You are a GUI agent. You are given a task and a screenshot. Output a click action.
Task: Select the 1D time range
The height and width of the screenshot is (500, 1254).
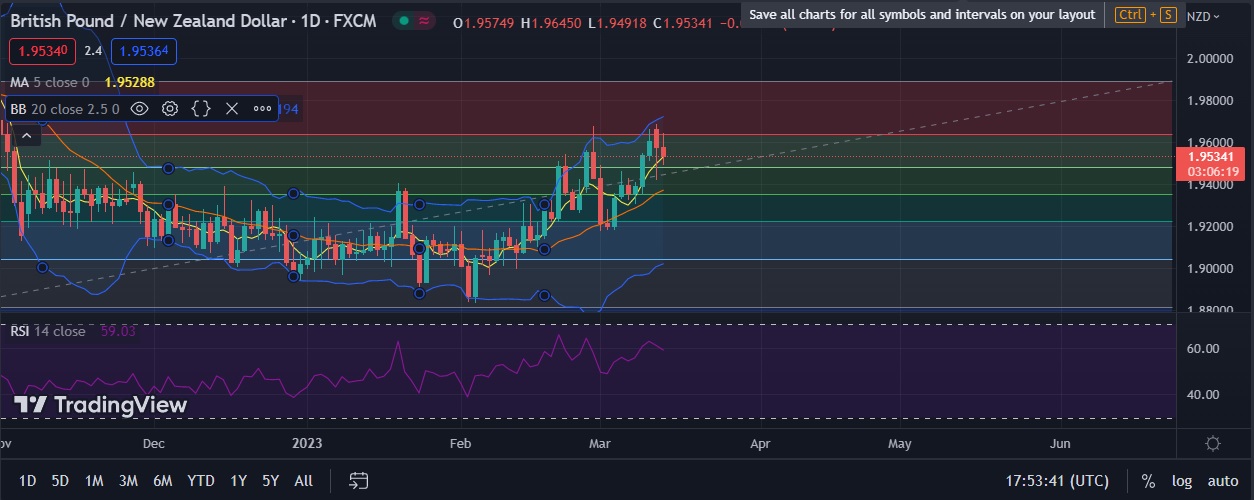(28, 481)
